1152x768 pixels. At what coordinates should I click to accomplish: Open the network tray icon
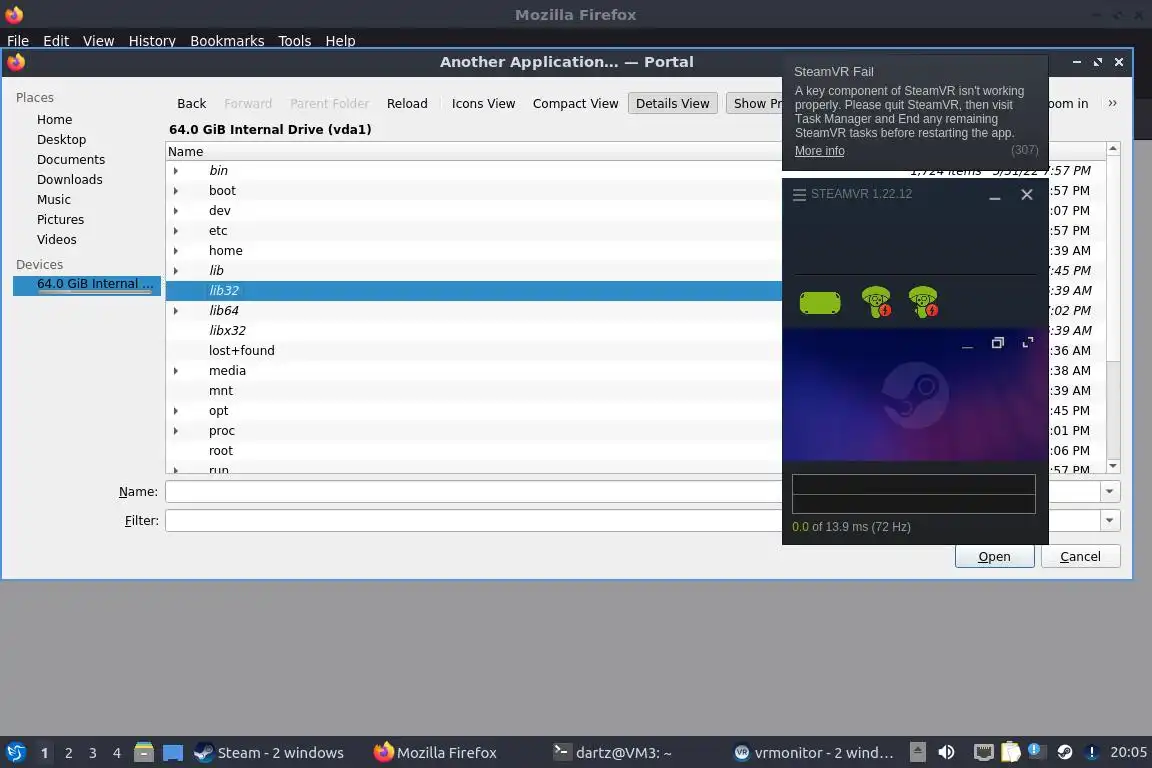(983, 752)
